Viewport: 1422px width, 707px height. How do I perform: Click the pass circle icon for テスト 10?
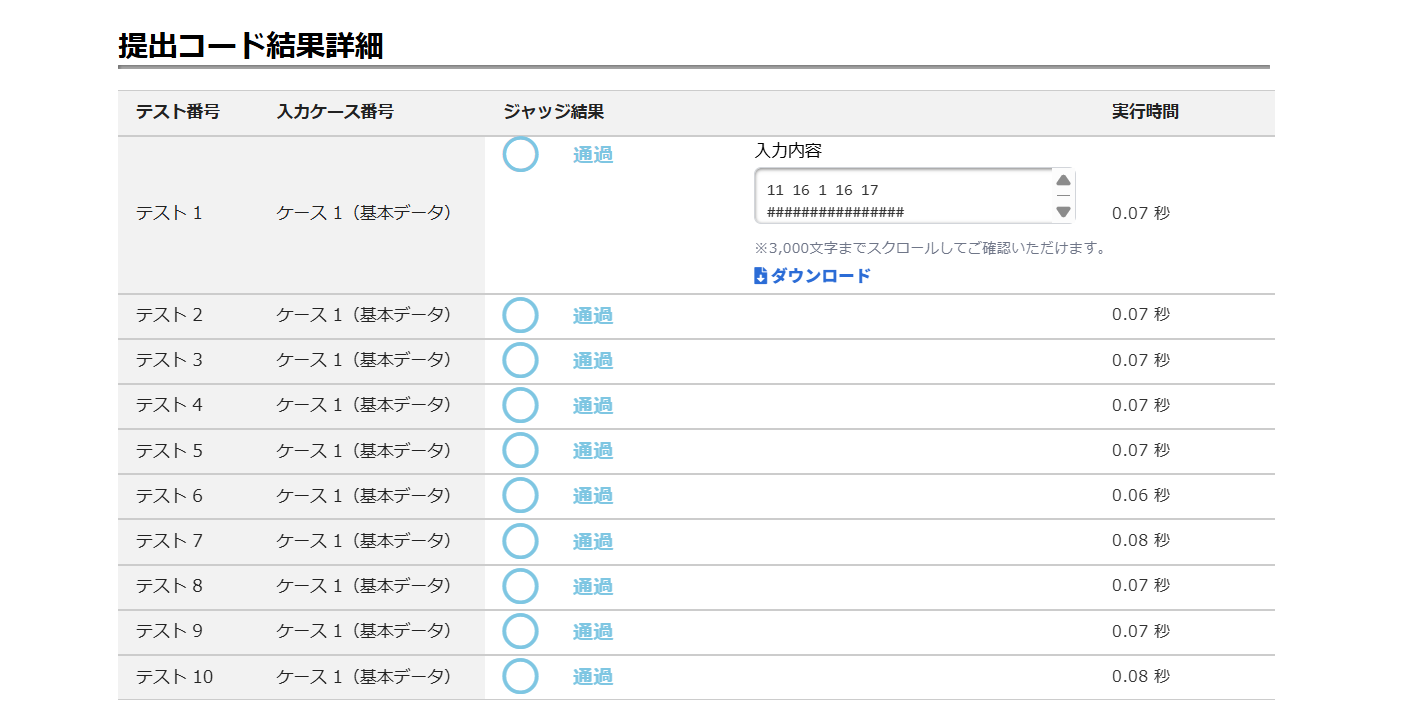(x=520, y=676)
